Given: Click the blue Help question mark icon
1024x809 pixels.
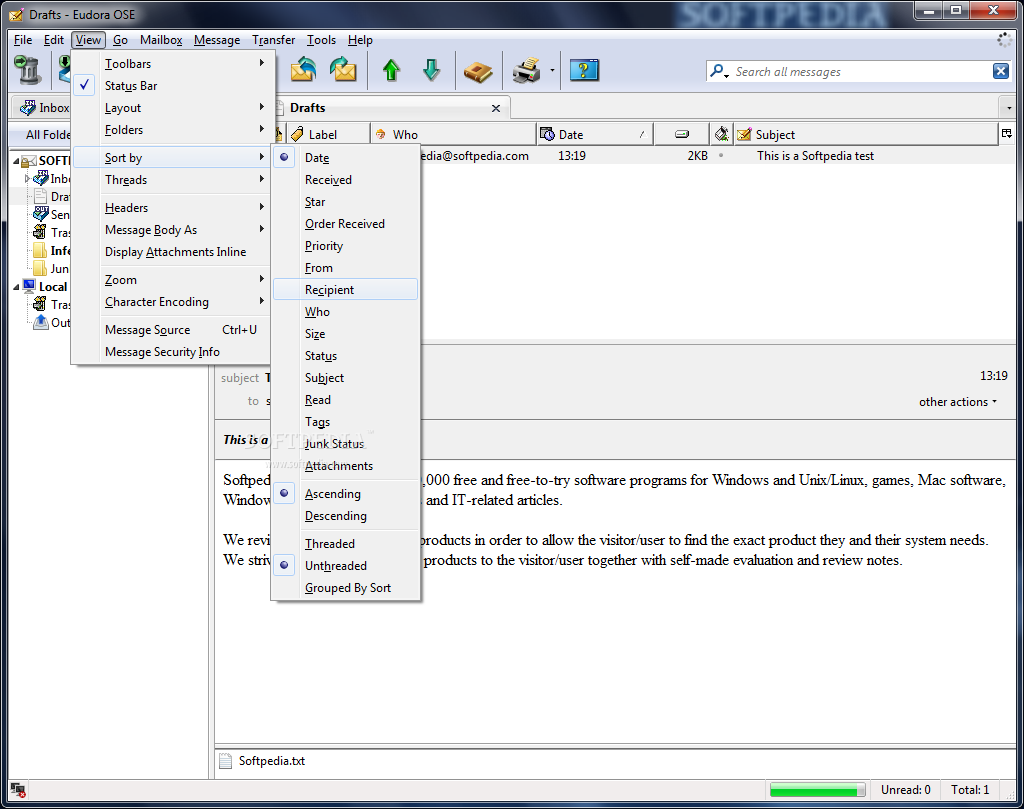Looking at the screenshot, I should 584,70.
